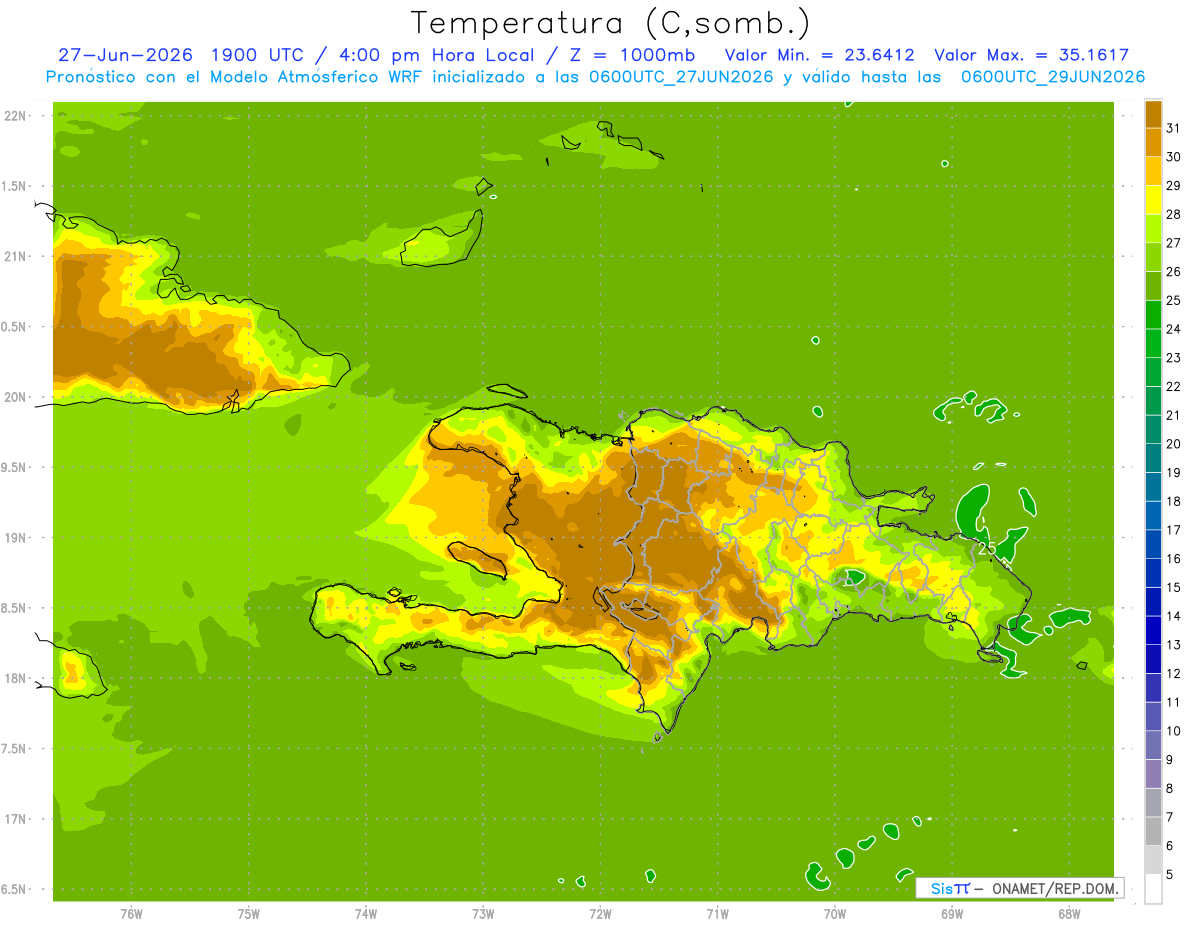The height and width of the screenshot is (927, 1200).
Task: Pick the legend color band between 29 and 30
Action: (x=1153, y=170)
